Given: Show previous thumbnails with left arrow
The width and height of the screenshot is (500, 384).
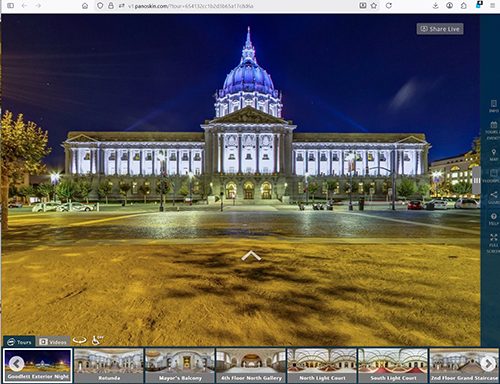Looking at the screenshot, I should [16, 364].
